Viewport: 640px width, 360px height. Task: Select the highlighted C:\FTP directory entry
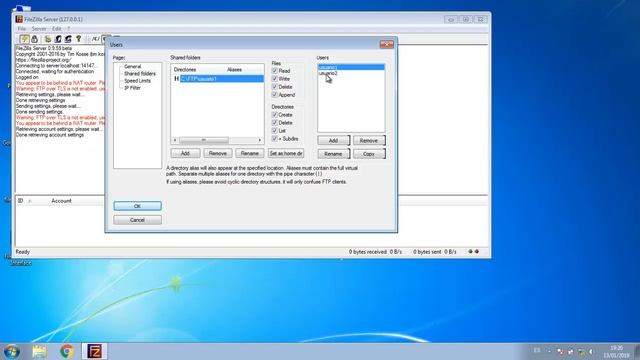coord(222,78)
